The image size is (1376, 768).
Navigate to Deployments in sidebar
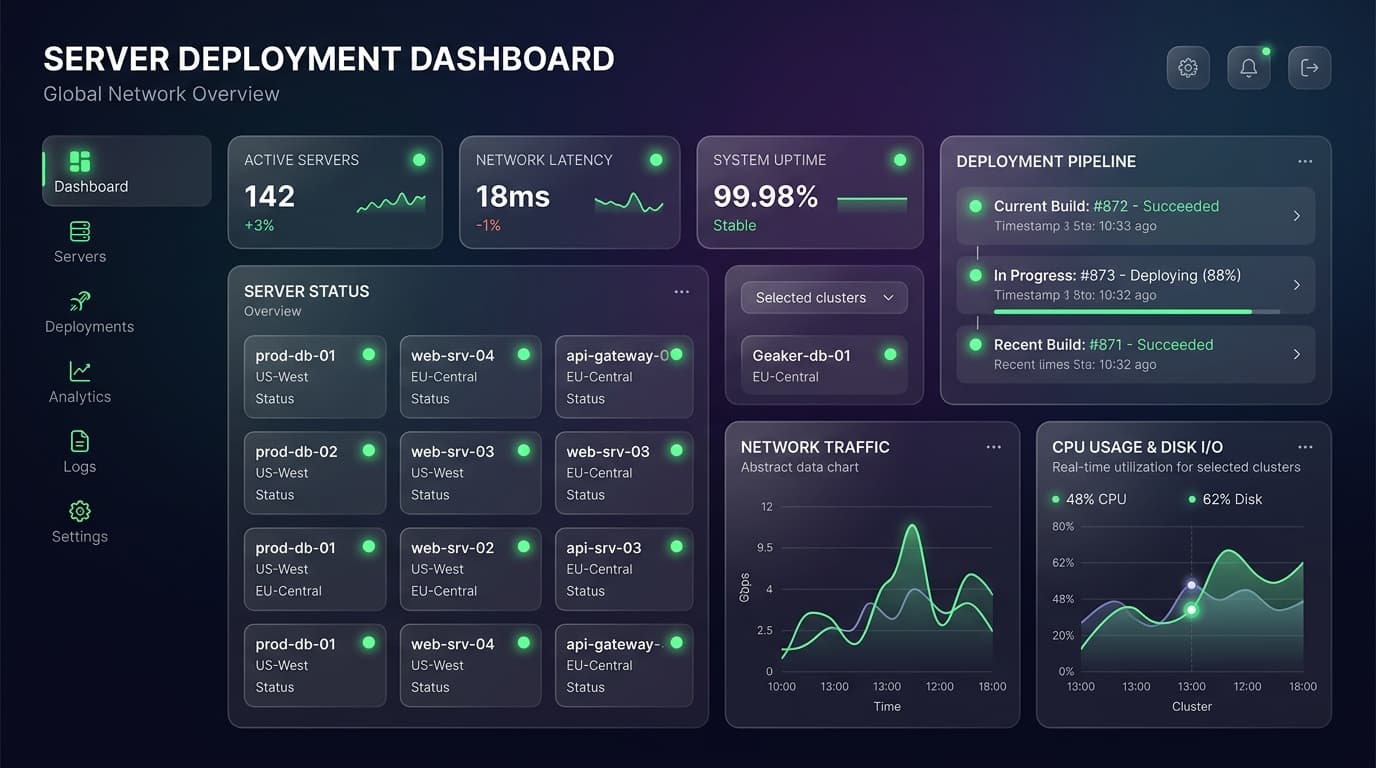(x=89, y=312)
